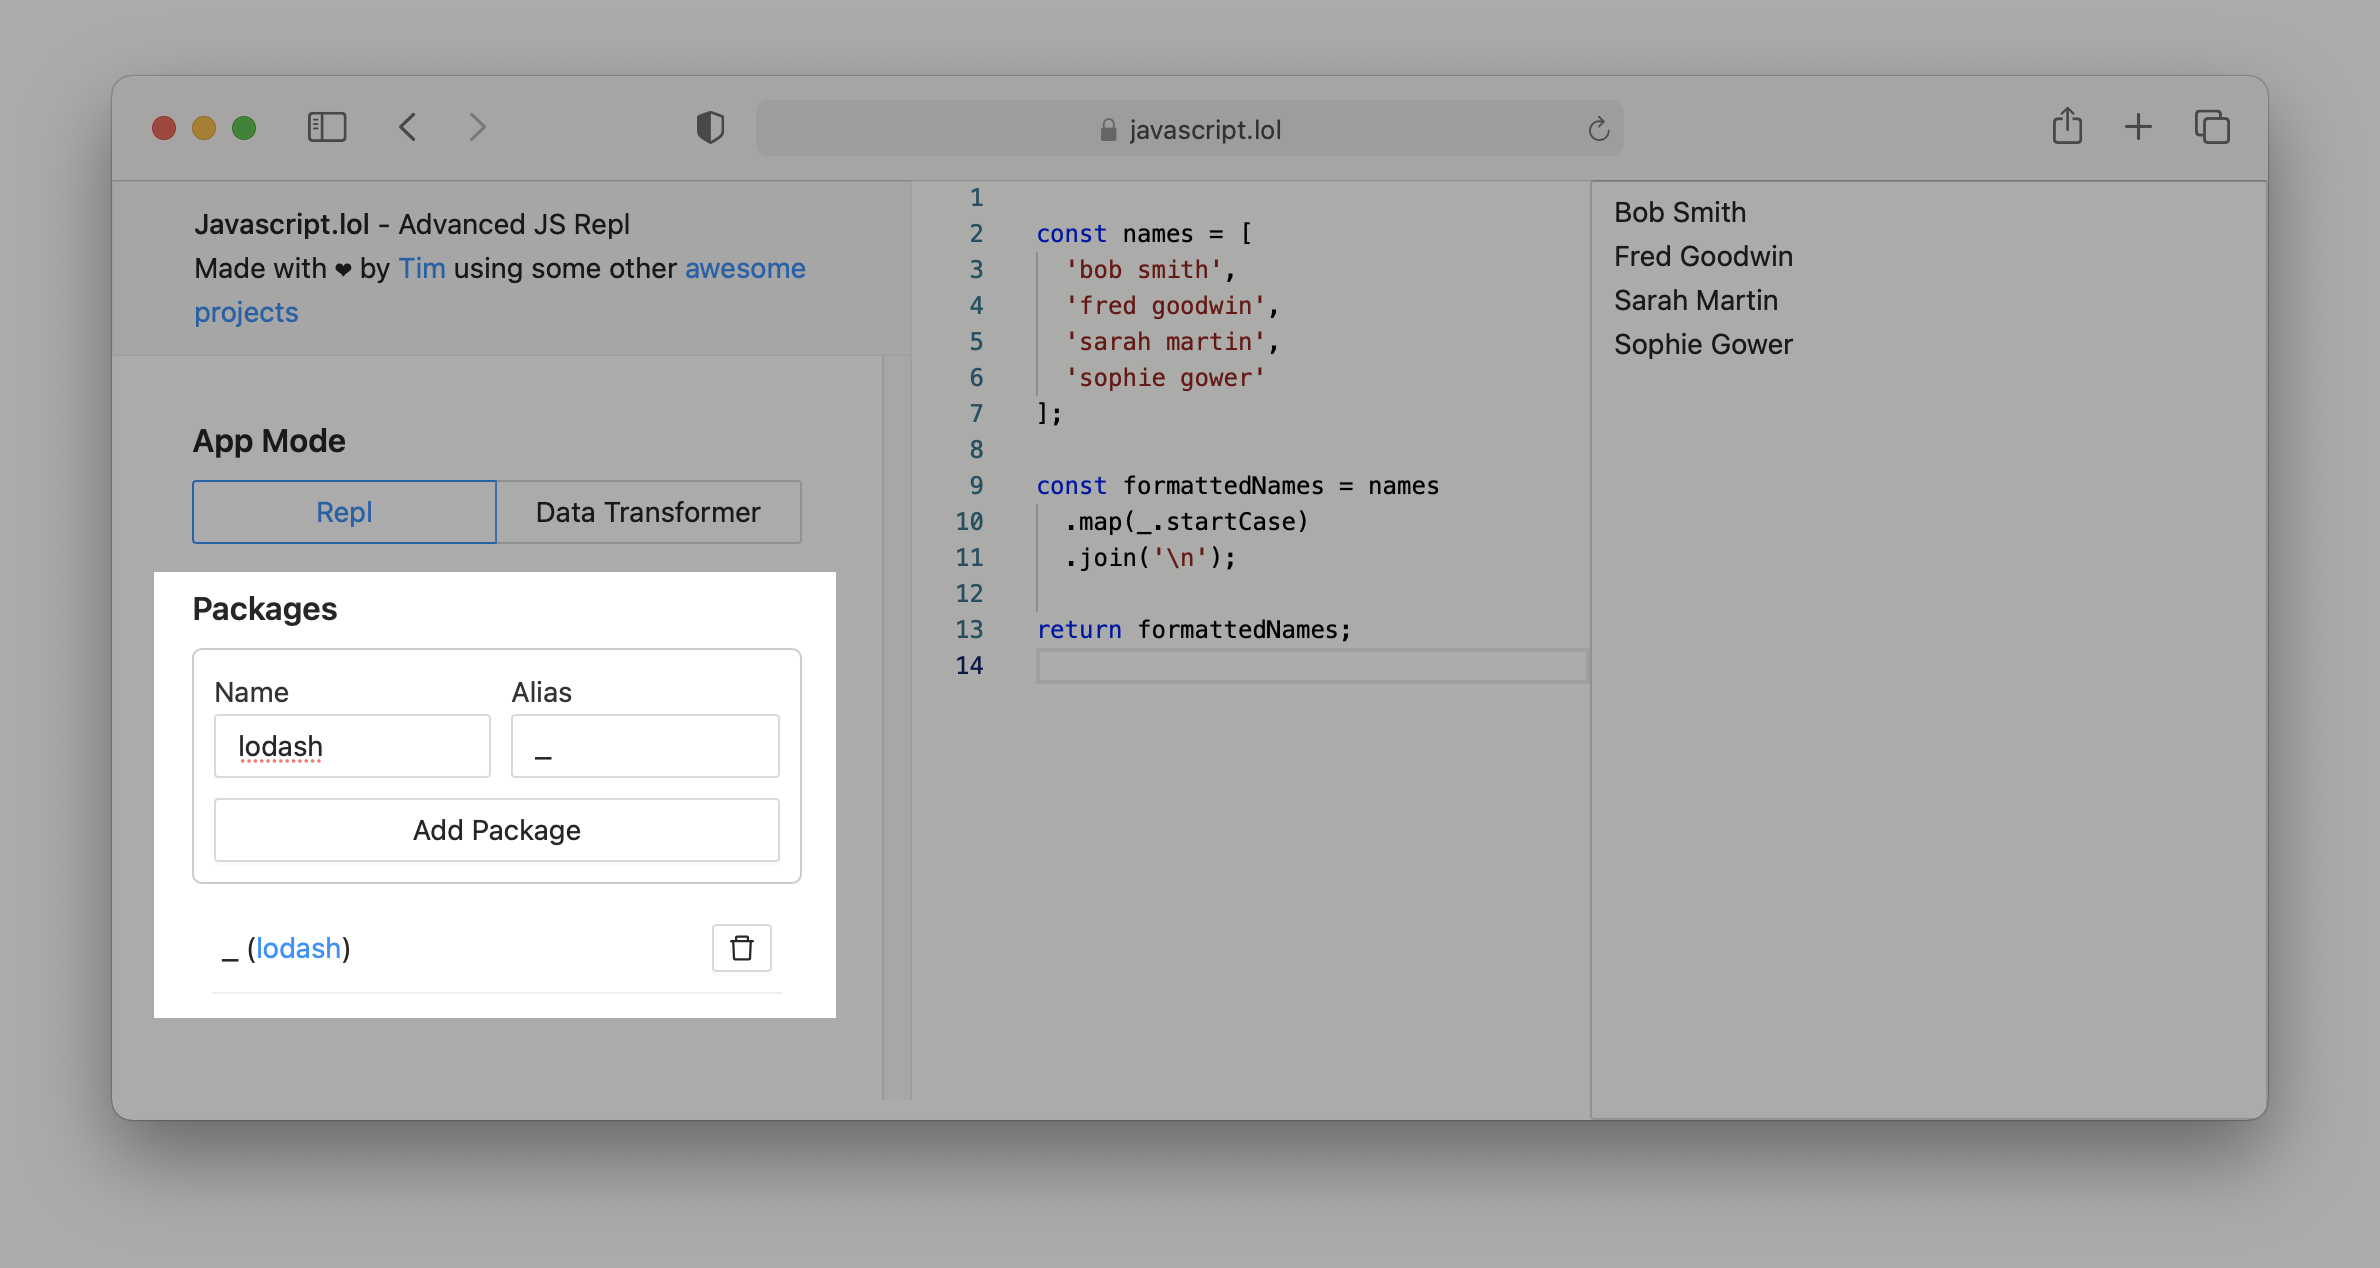This screenshot has height=1268, width=2380.
Task: Click the 'sarah martin' string in code
Action: (x=1166, y=342)
